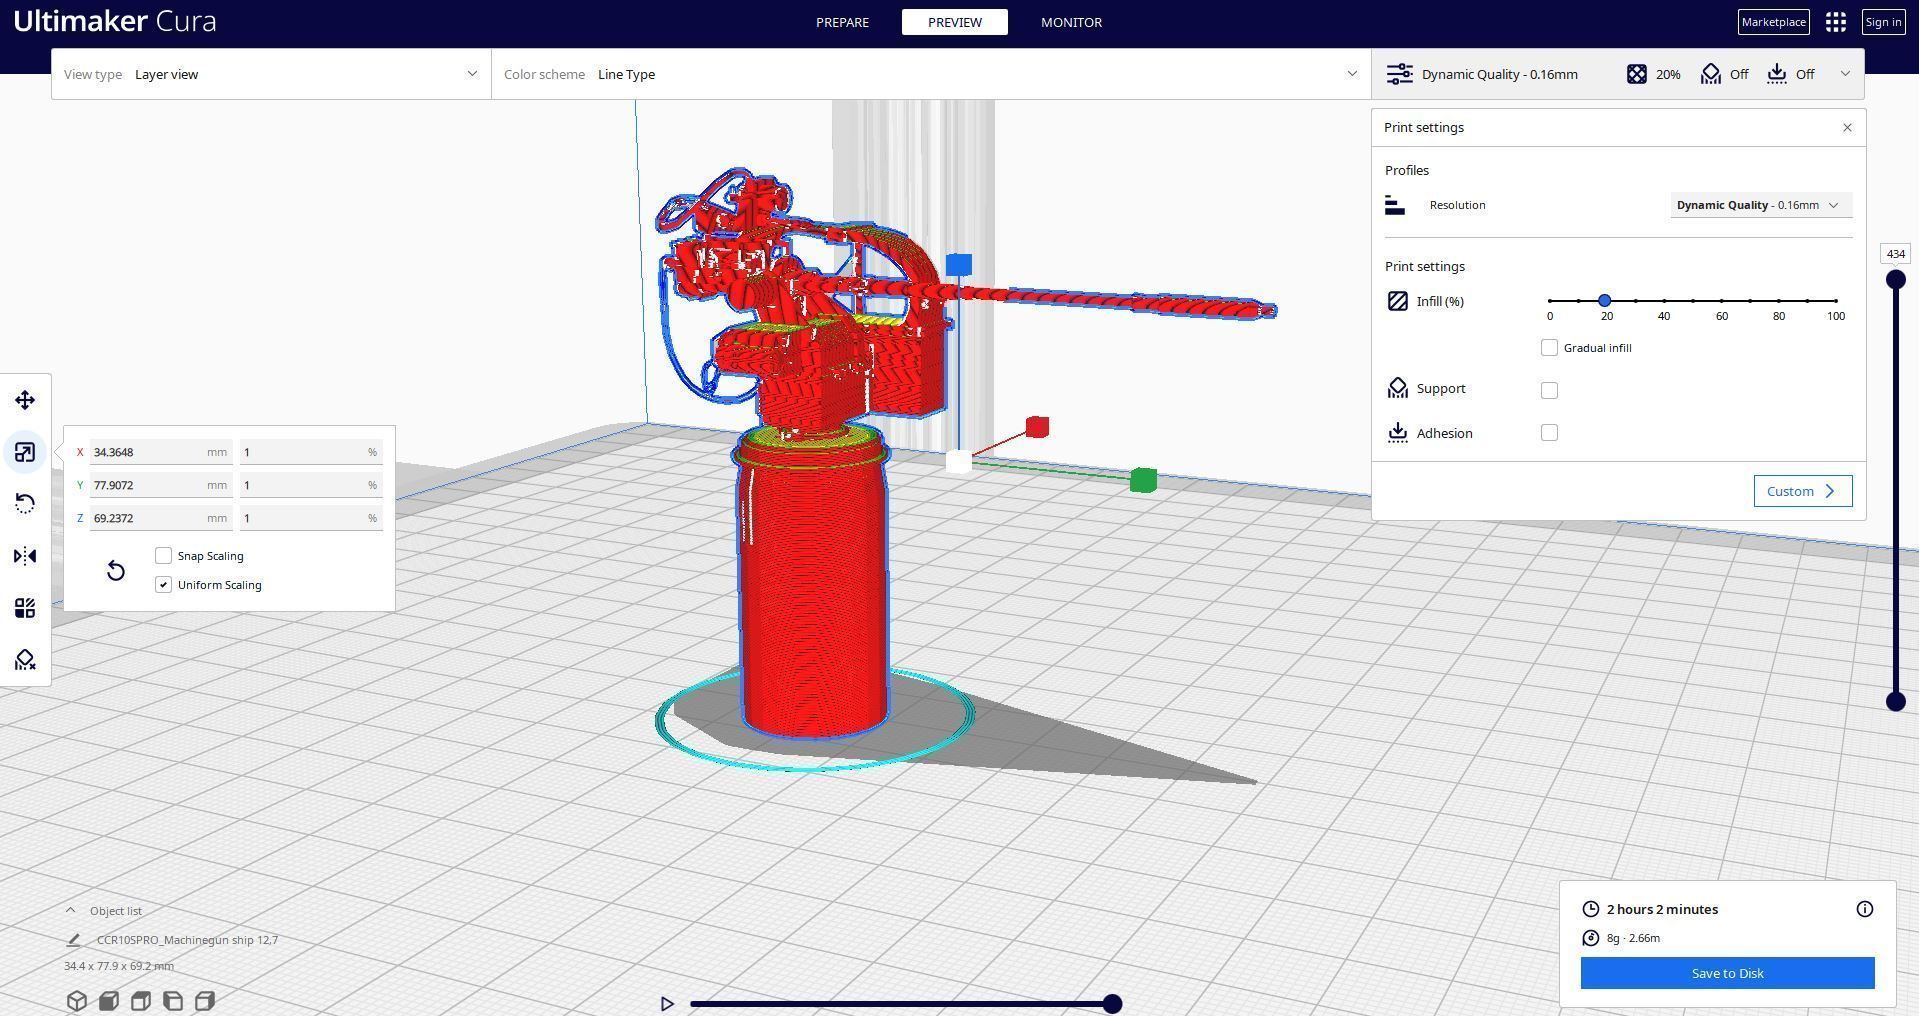Switch to the PREVIEW stage
Viewport: 1919px width, 1016px height.
pos(955,22)
